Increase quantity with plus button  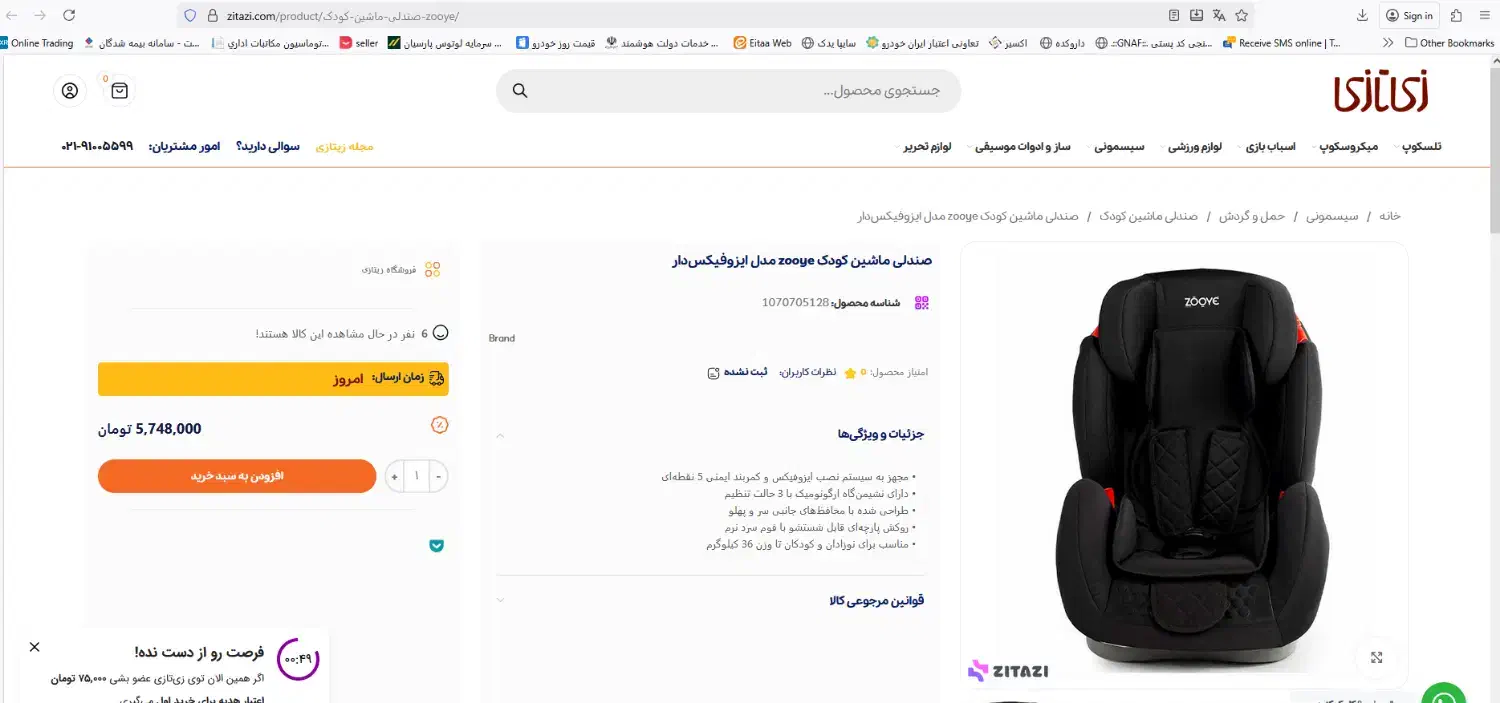[x=394, y=476]
